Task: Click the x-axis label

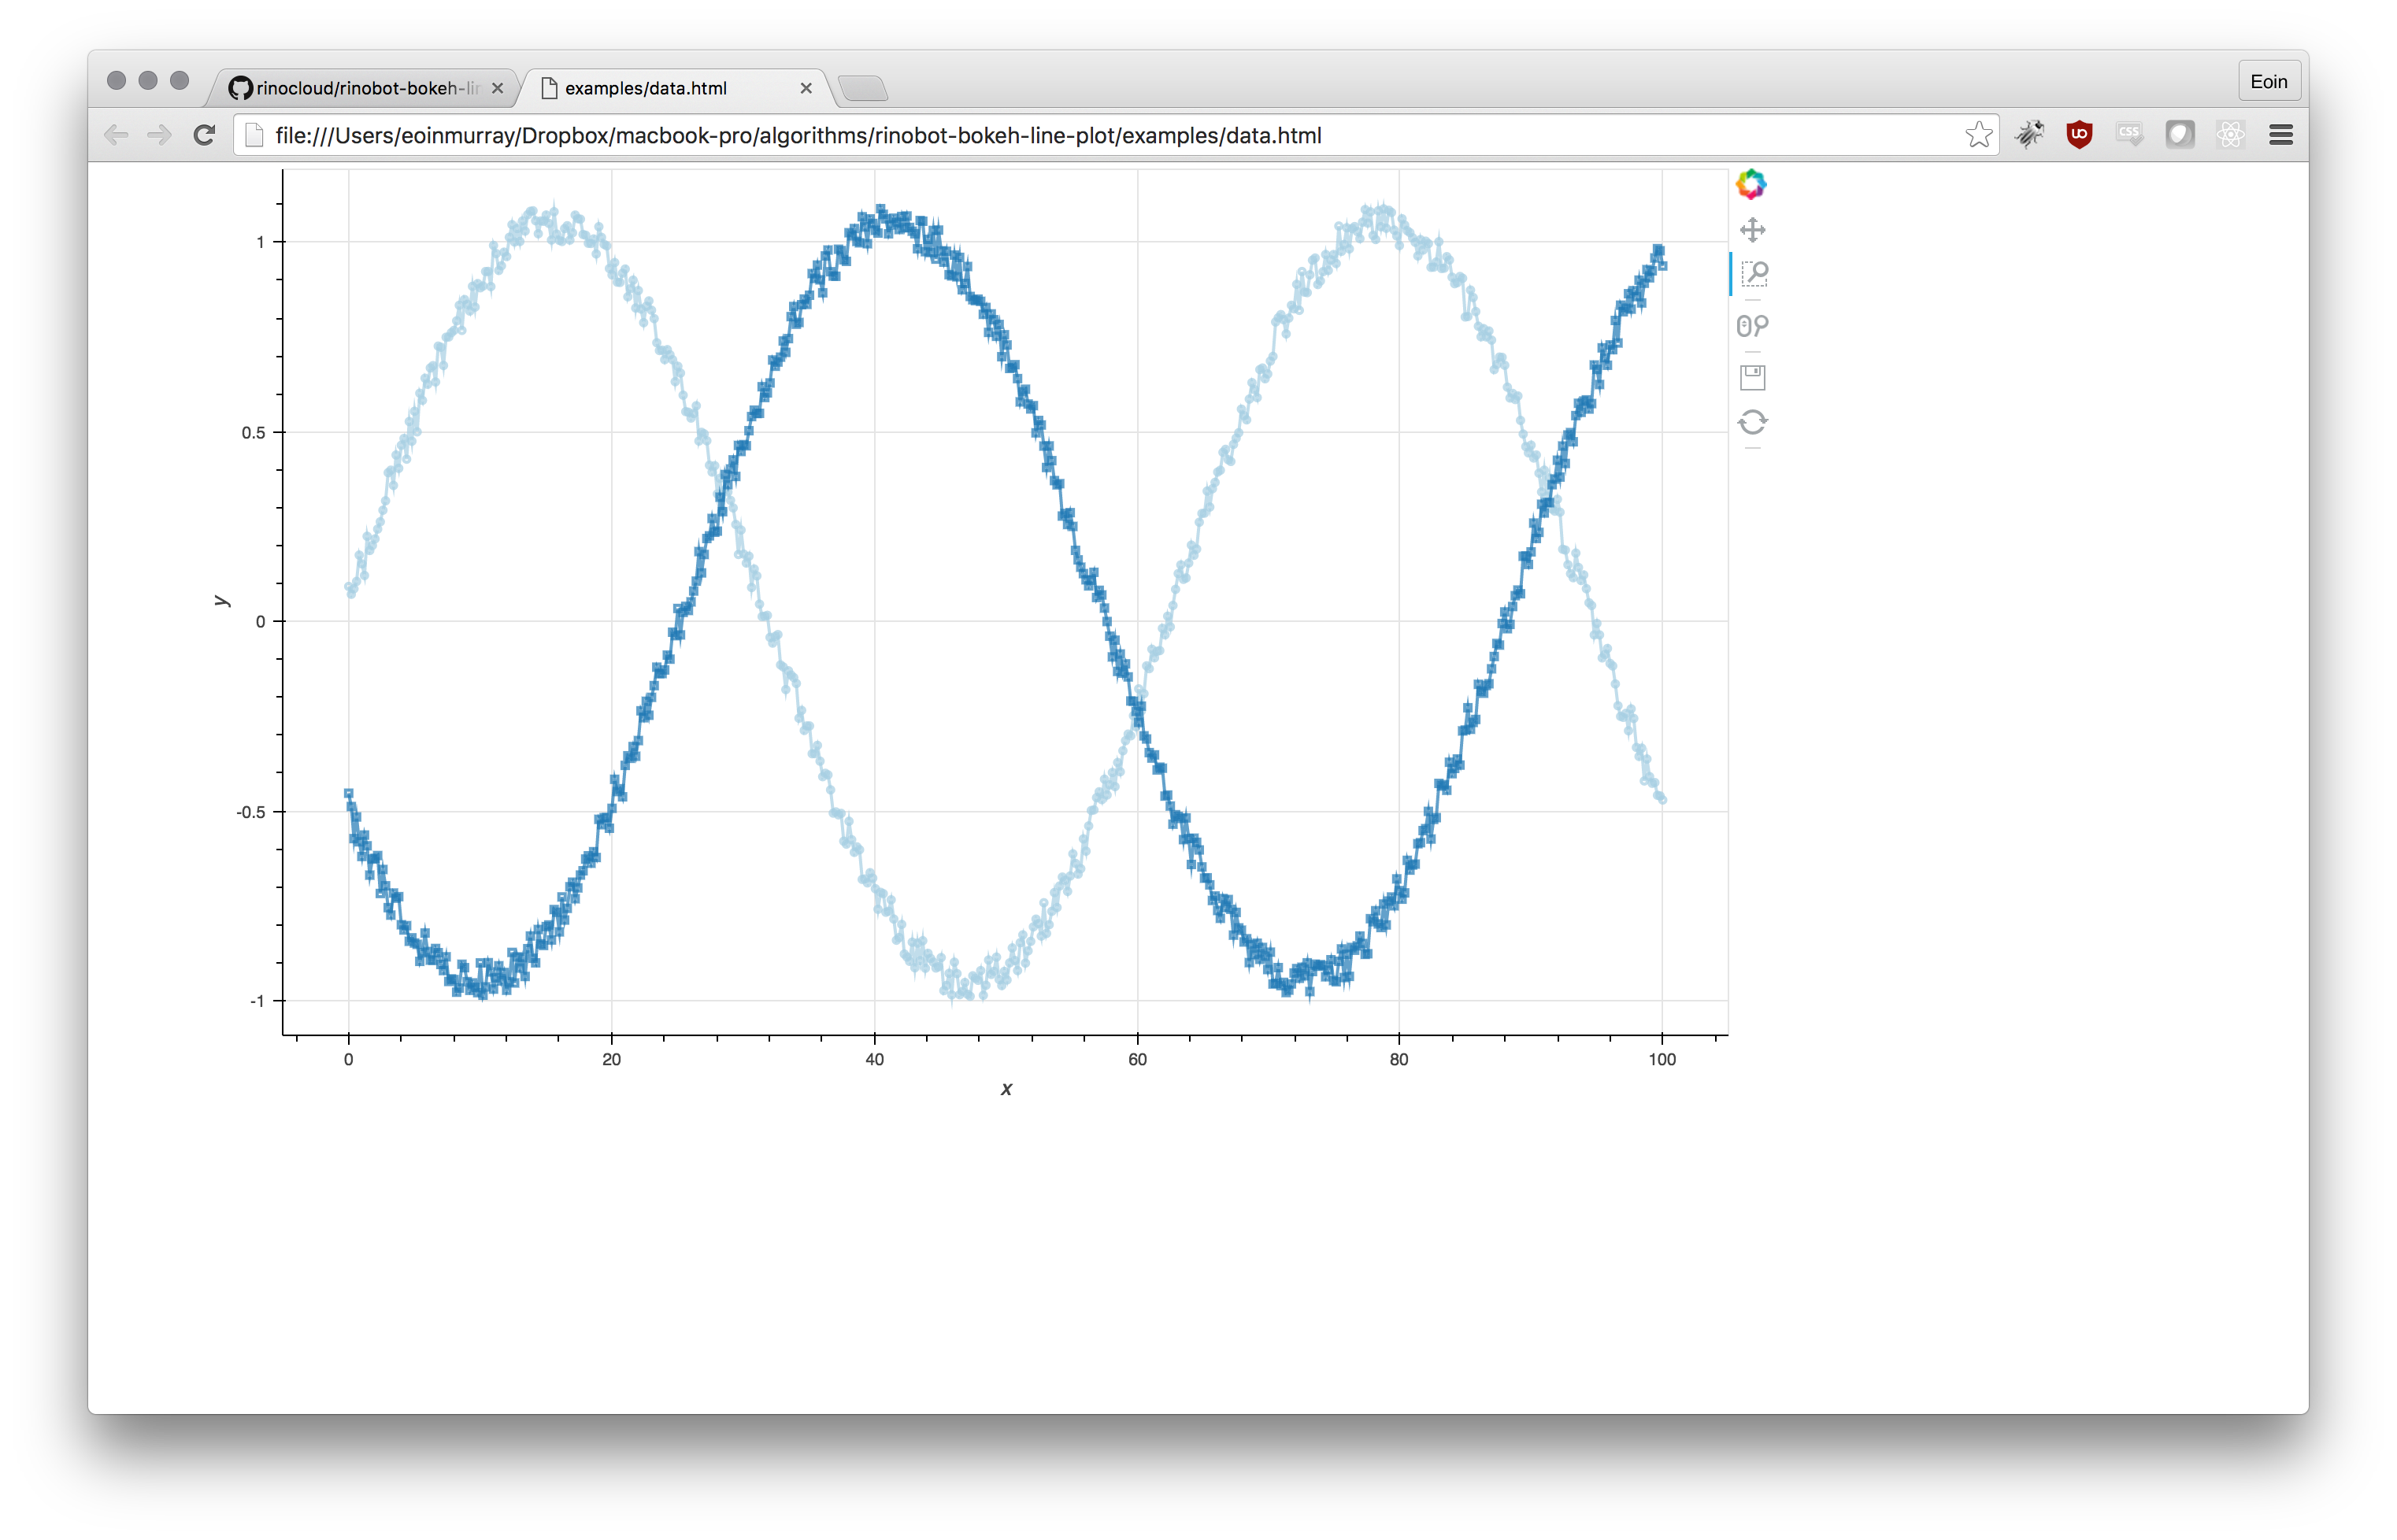Action: pos(1006,1089)
